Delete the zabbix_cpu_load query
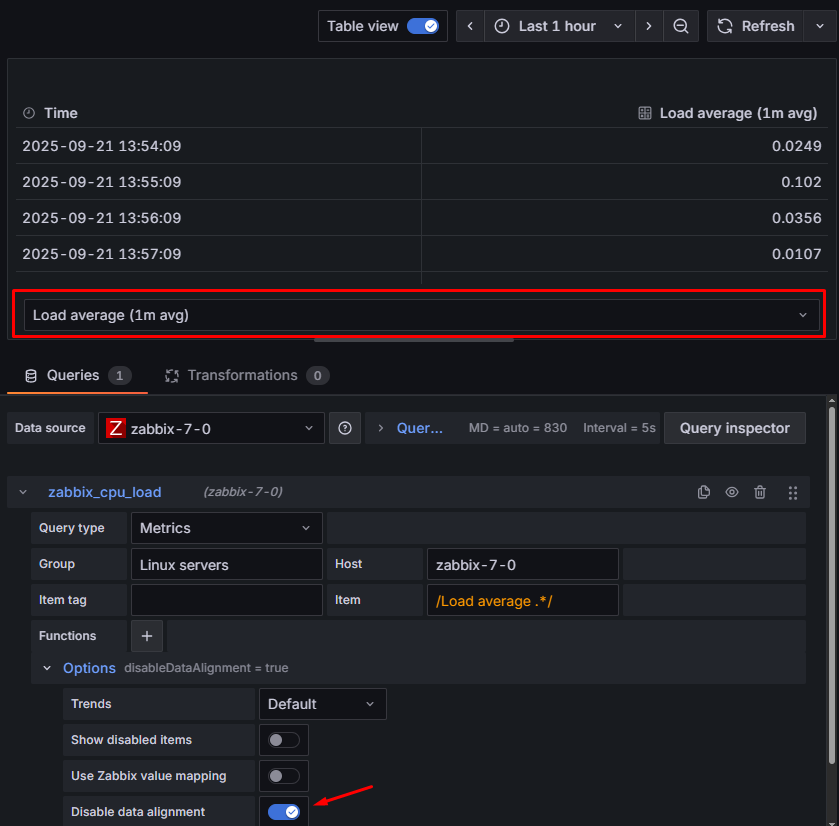839x826 pixels. pos(760,492)
